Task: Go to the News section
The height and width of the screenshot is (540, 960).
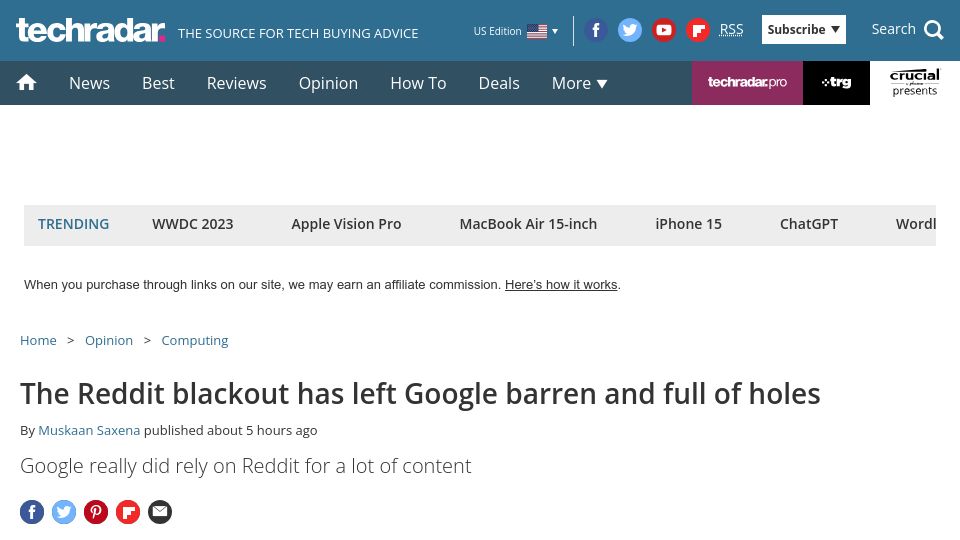Action: pyautogui.click(x=89, y=83)
